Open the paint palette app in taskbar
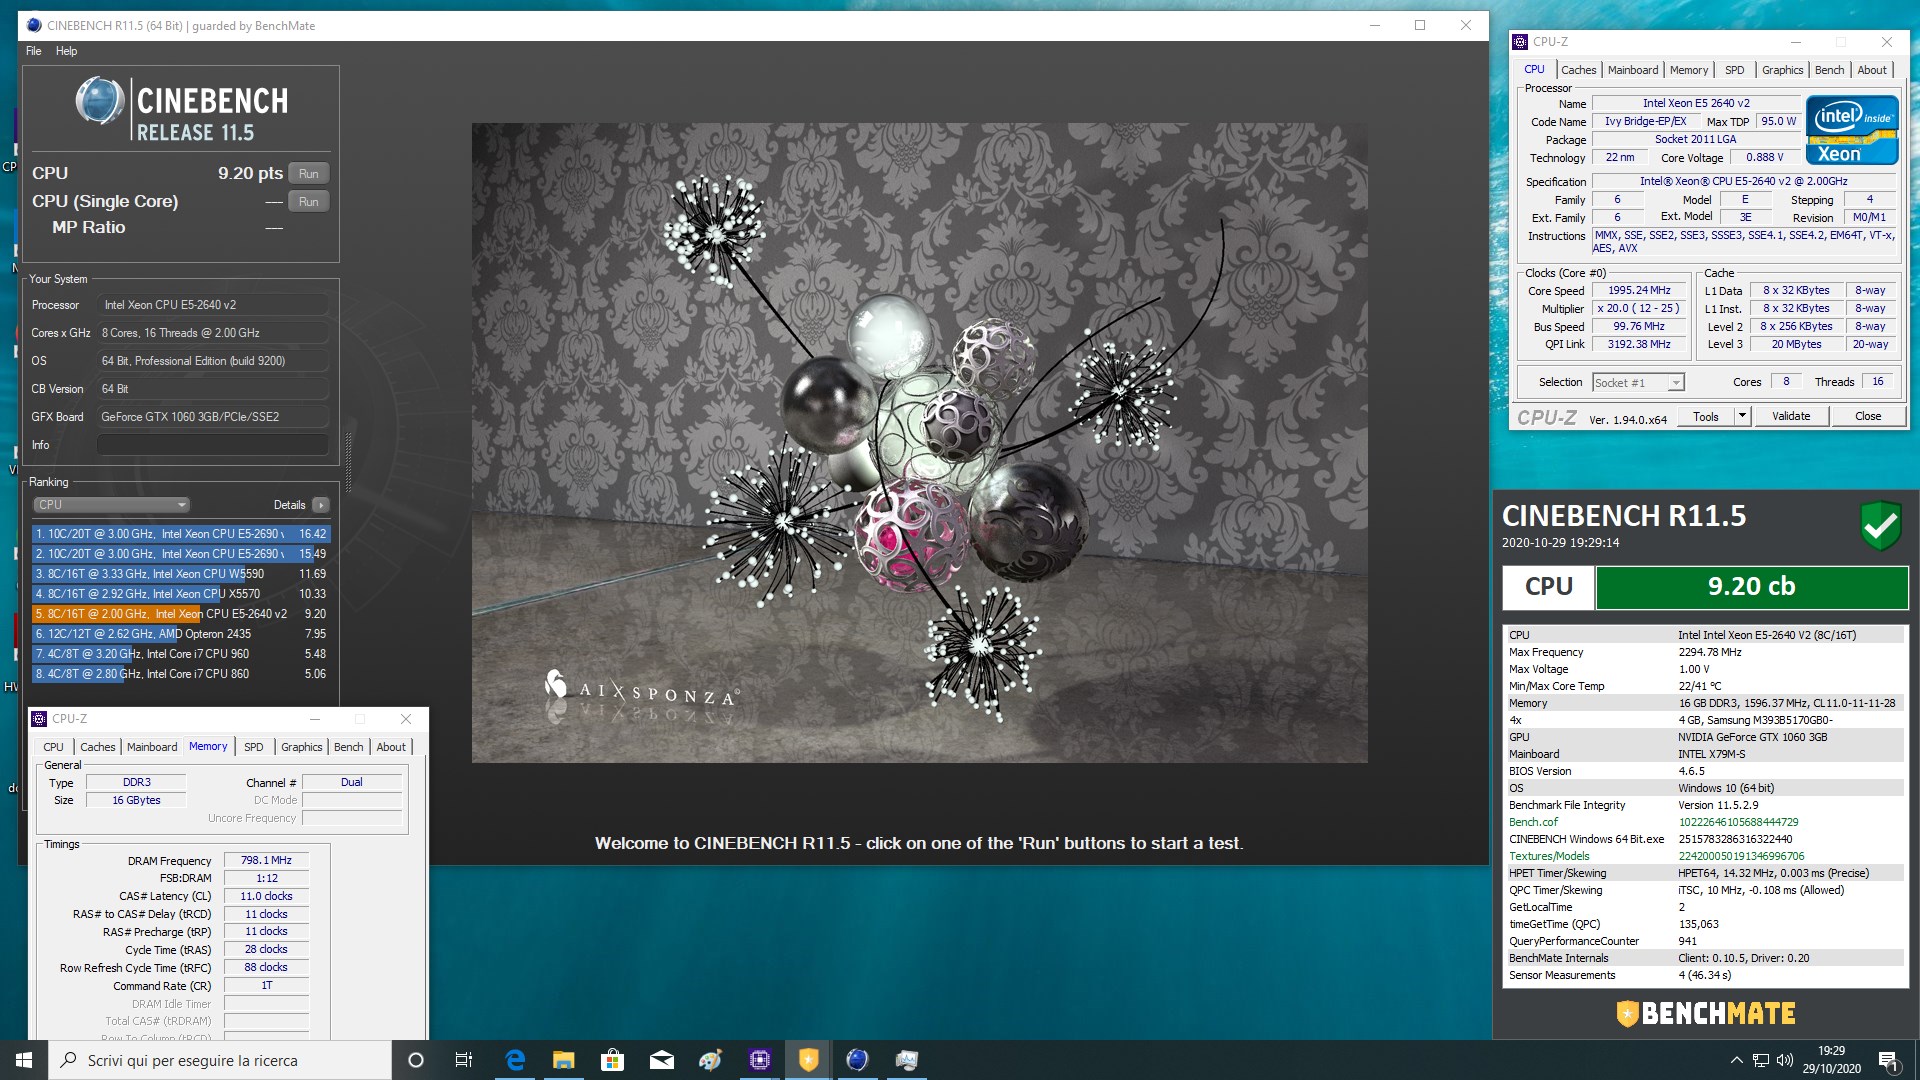 click(x=710, y=1060)
